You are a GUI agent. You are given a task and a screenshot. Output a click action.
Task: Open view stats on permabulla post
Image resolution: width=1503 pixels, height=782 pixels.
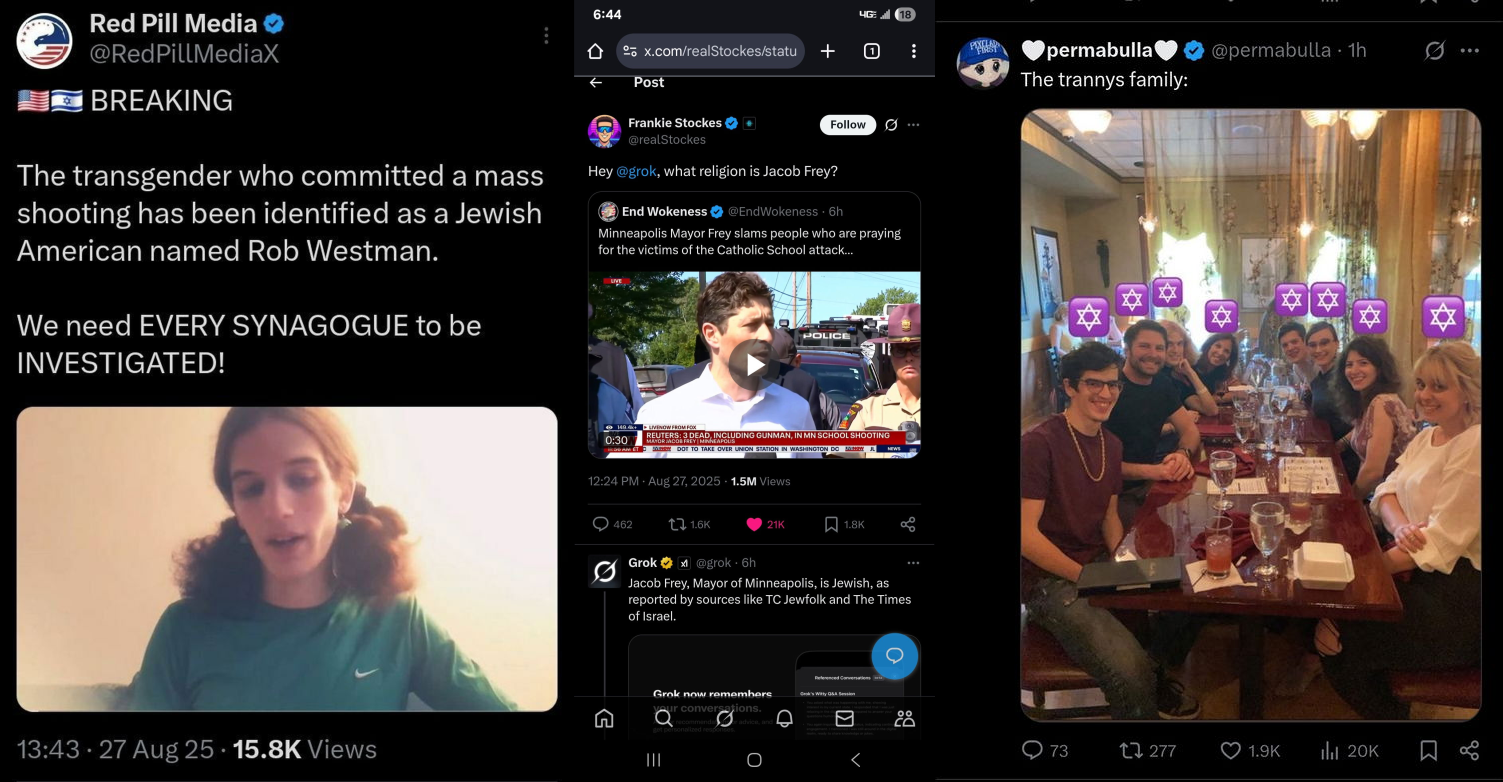tap(1350, 750)
